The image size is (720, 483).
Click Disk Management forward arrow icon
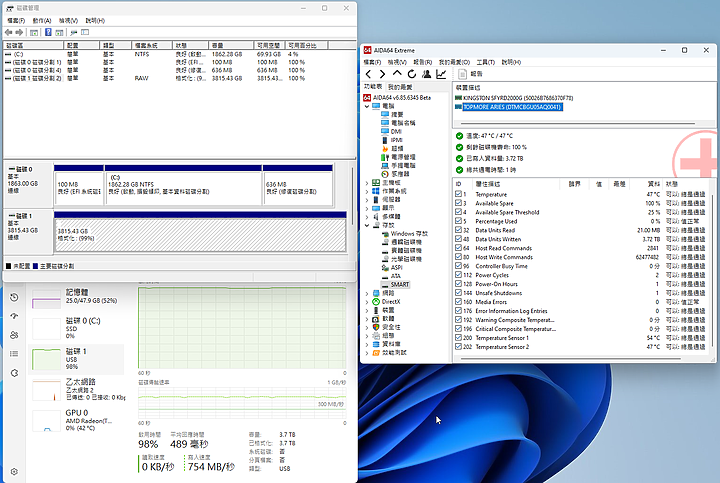pyautogui.click(x=19, y=33)
